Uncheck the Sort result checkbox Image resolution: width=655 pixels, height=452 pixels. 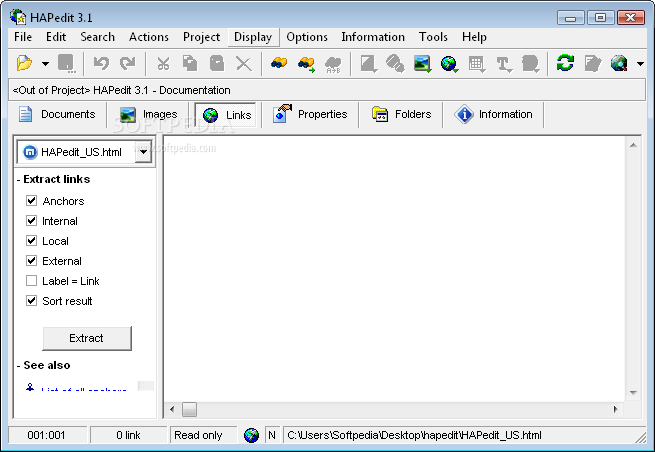click(x=31, y=301)
